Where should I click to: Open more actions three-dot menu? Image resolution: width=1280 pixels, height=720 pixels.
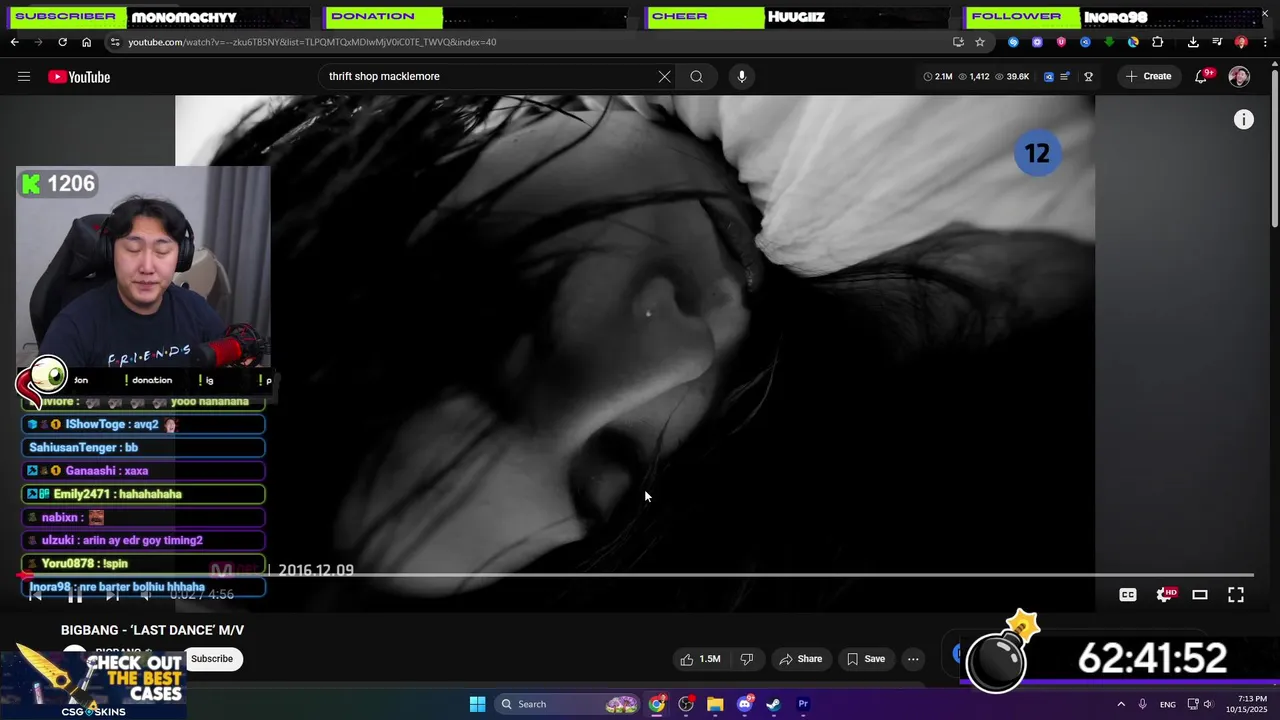(x=913, y=659)
